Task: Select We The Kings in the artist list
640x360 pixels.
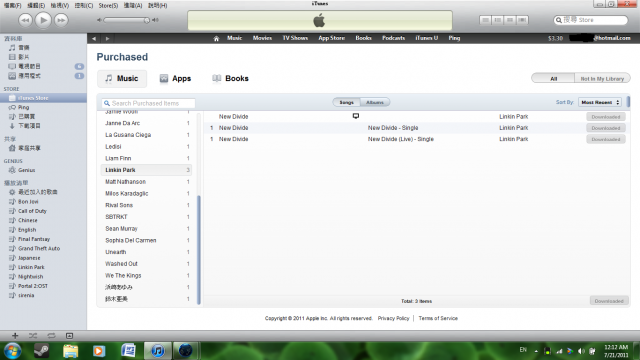Action: point(146,276)
